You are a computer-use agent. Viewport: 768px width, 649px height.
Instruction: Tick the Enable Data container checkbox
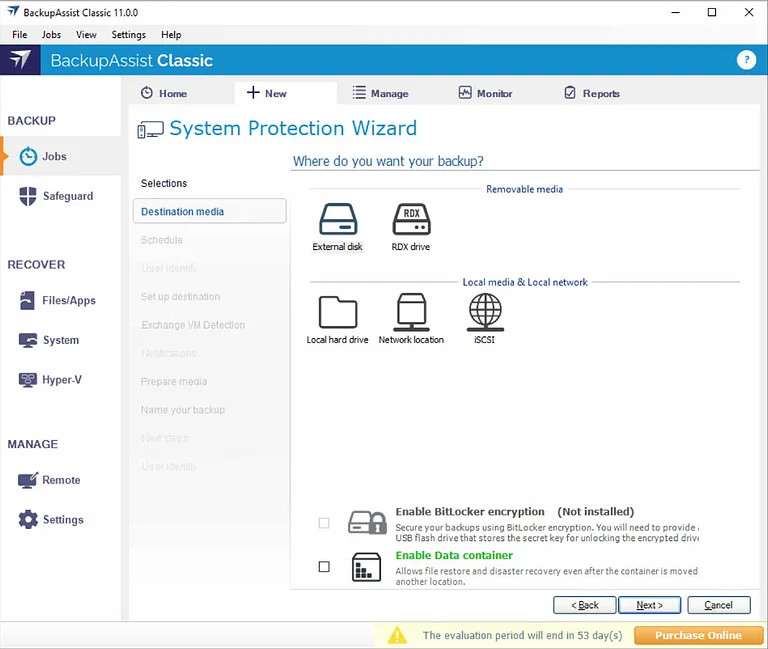pos(324,567)
